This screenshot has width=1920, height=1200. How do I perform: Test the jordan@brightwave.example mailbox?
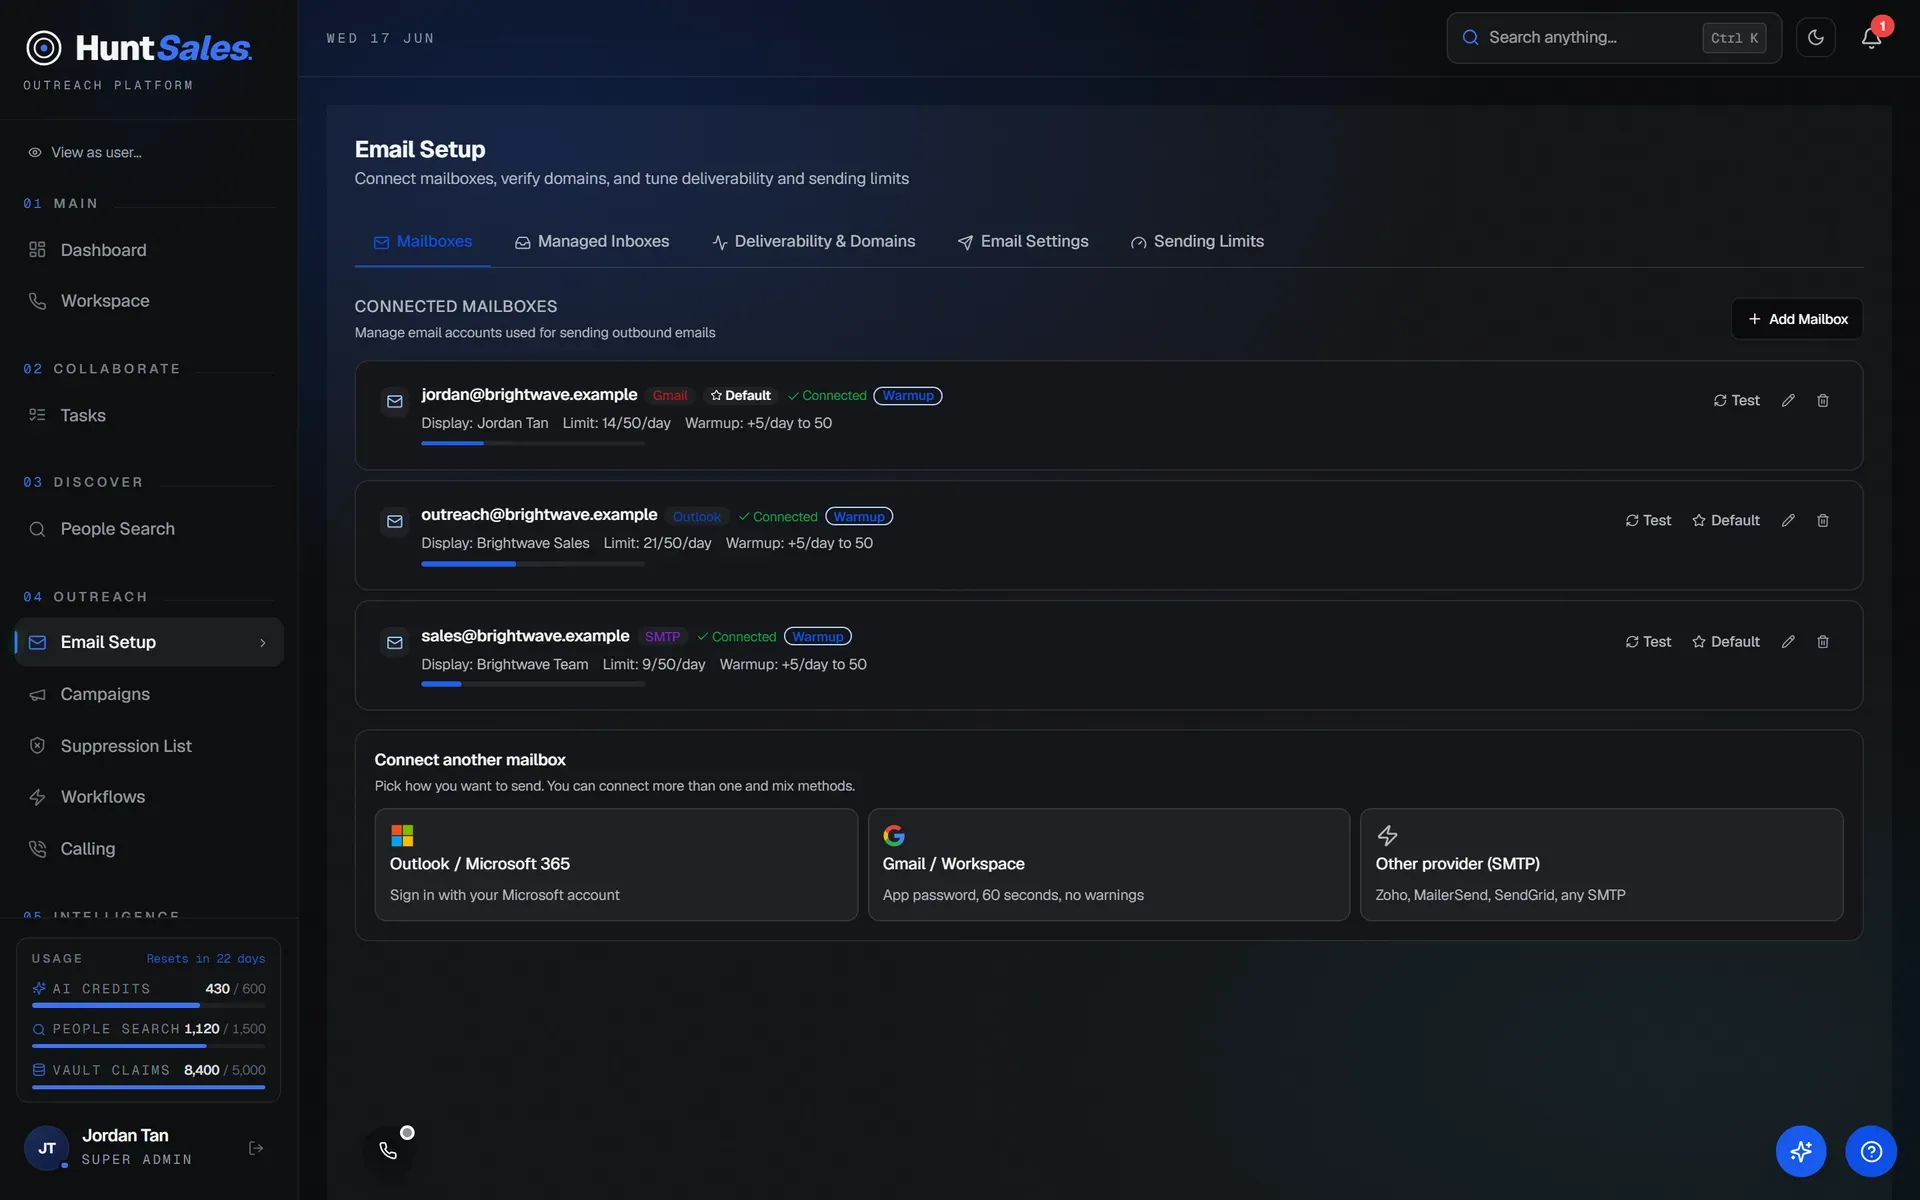point(1736,400)
